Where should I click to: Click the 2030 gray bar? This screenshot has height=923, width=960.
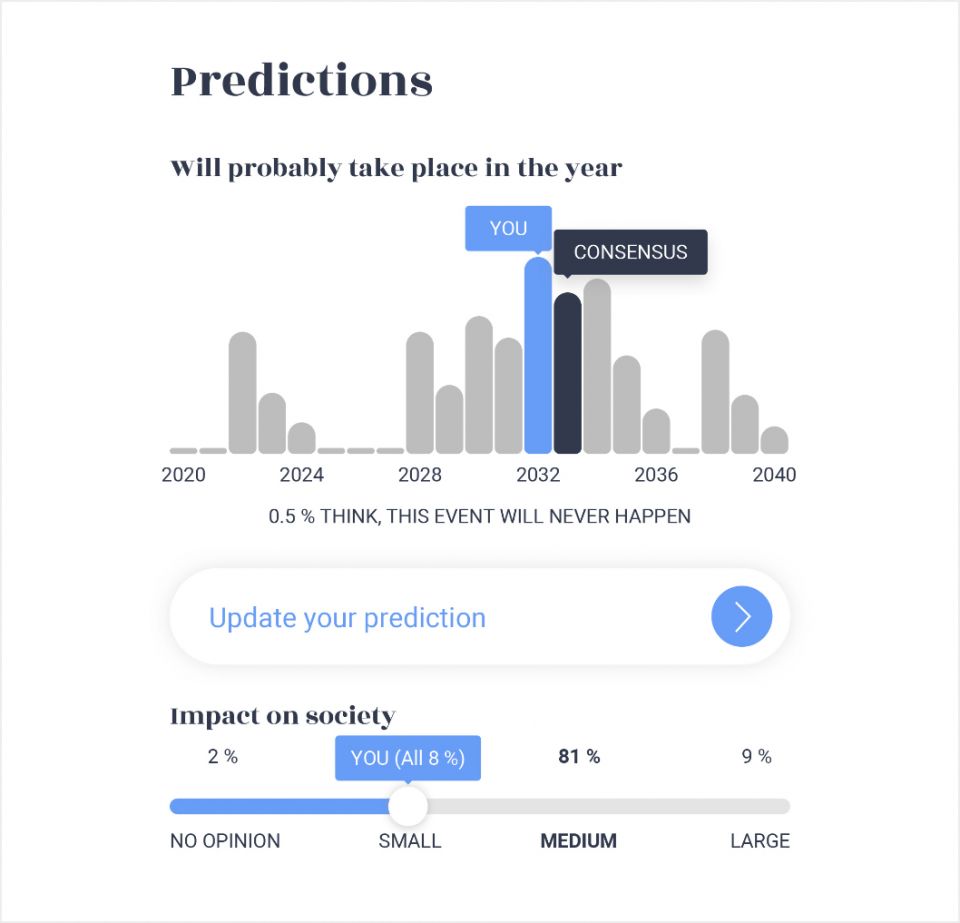point(479,385)
